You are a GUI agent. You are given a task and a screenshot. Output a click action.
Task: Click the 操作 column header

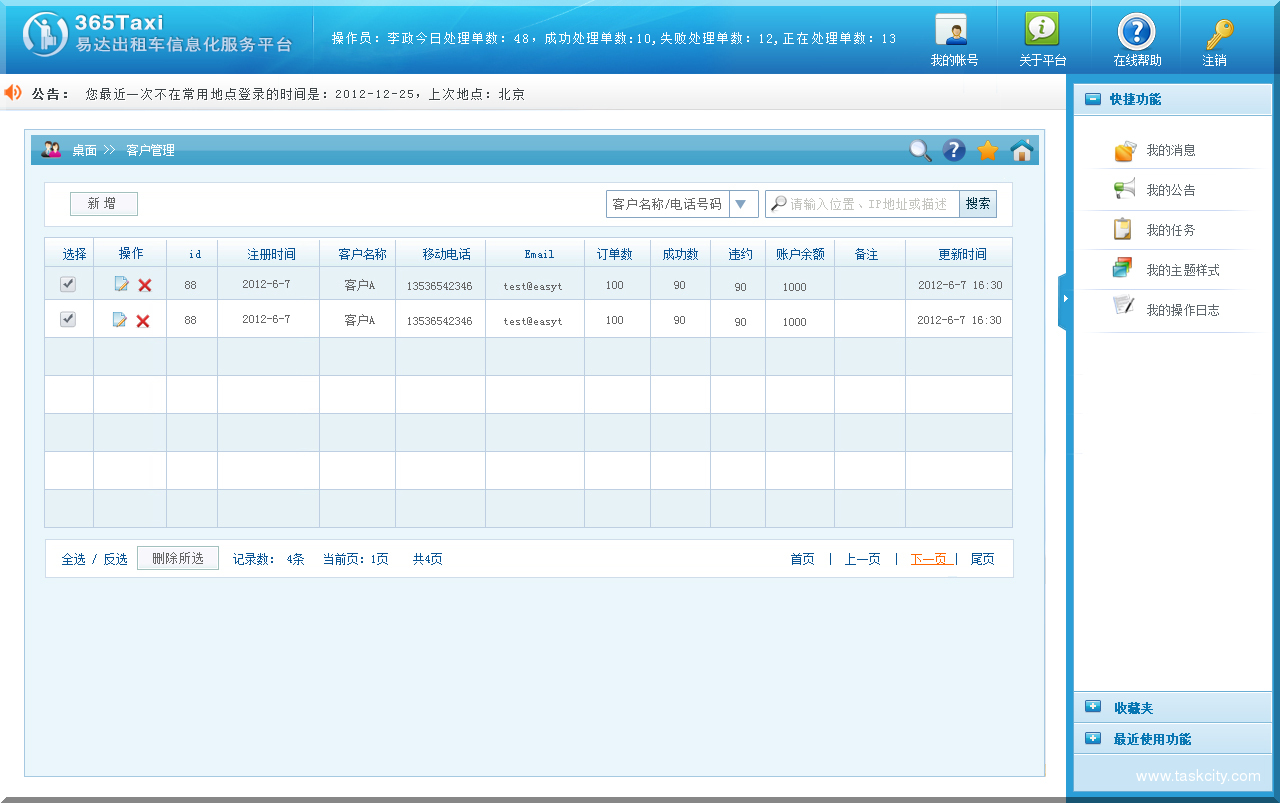pos(131,254)
